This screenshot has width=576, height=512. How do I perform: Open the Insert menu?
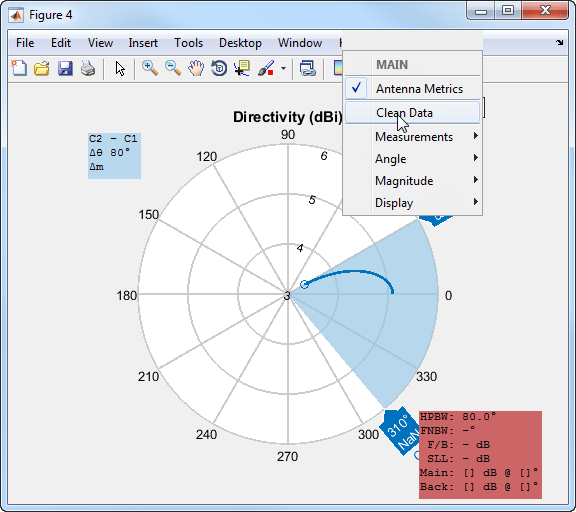(143, 43)
